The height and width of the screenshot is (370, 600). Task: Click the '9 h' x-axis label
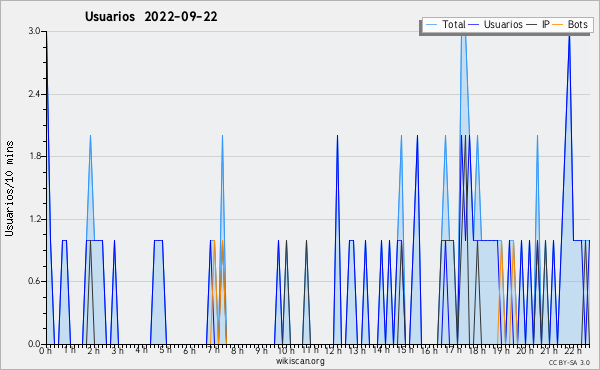pos(261,350)
